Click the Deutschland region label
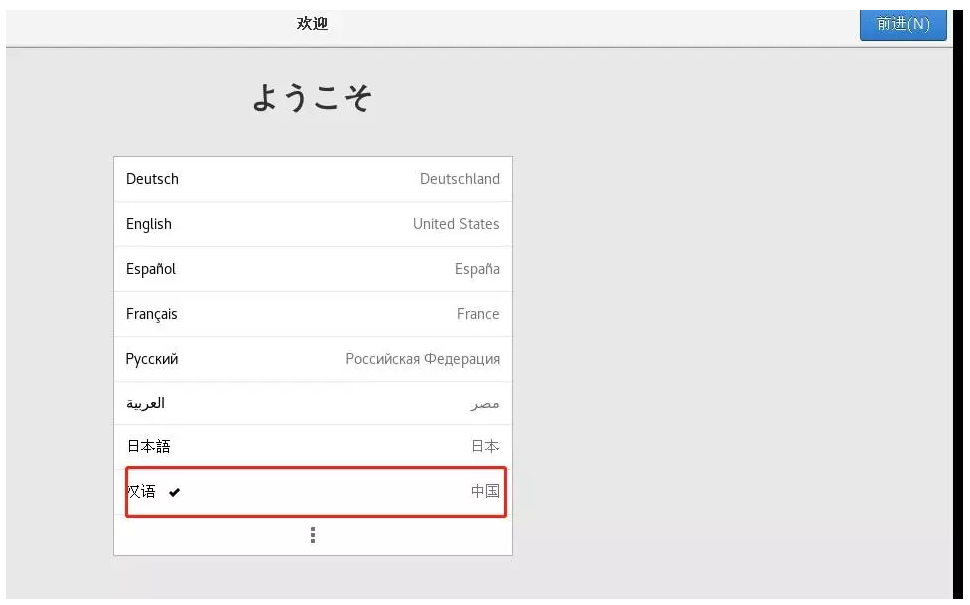The image size is (970, 605). [459, 179]
